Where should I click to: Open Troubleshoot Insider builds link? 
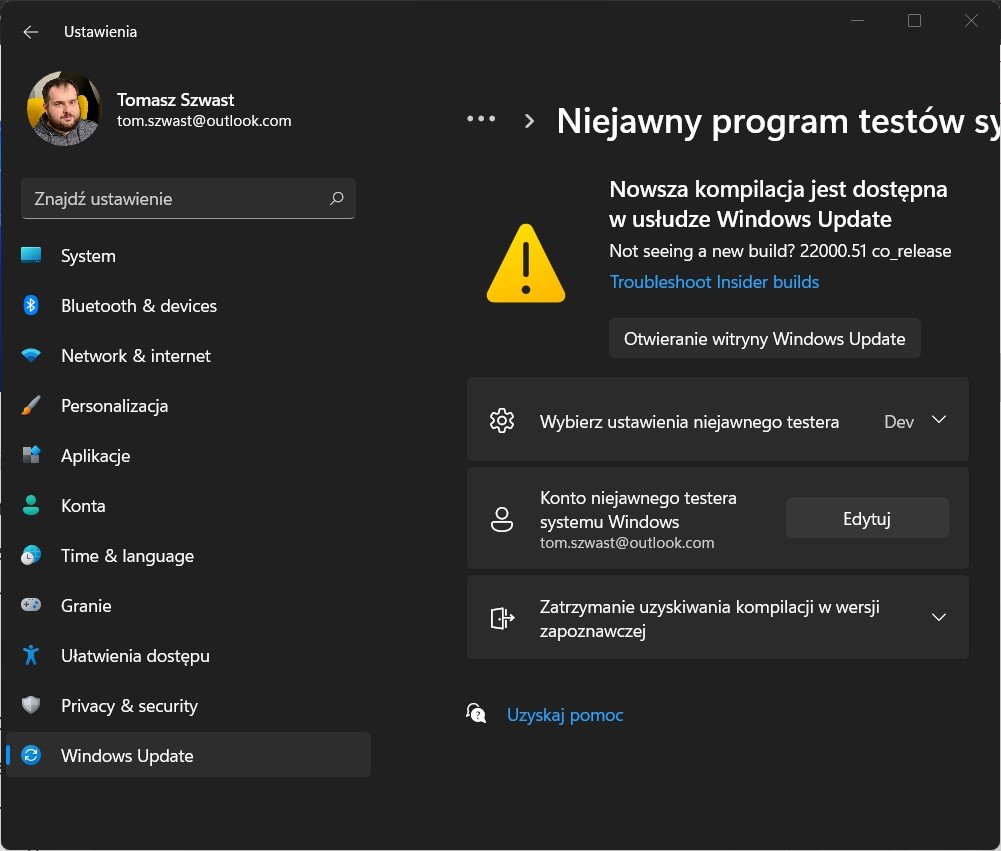[714, 282]
